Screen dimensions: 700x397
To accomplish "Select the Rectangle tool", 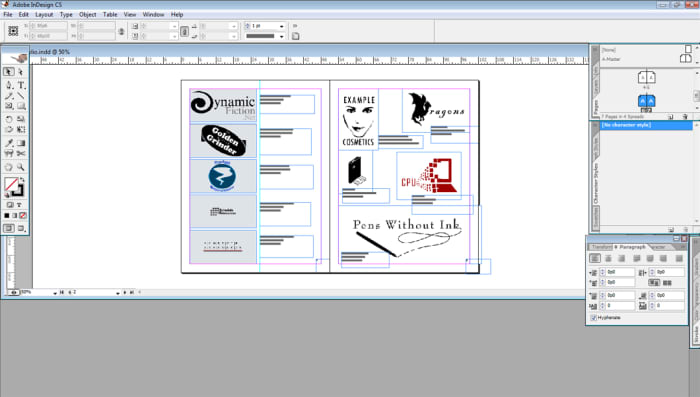I will click(21, 106).
